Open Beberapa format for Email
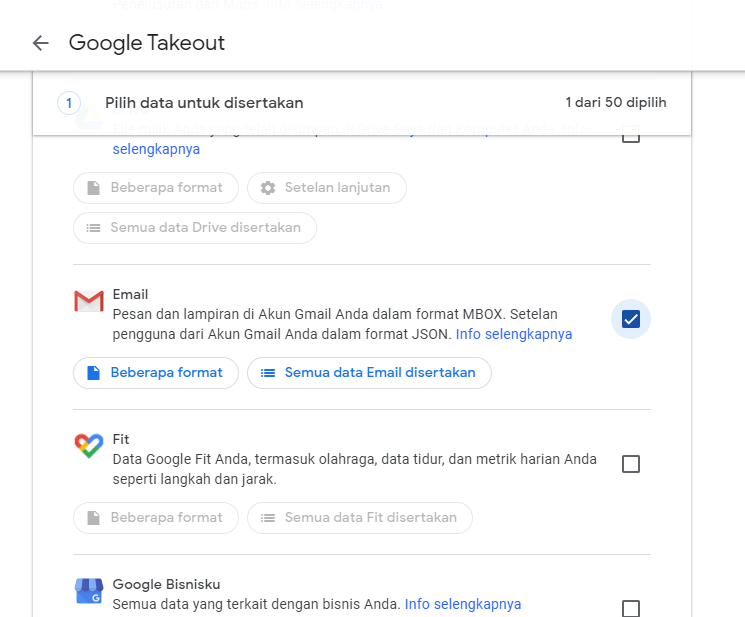 [x=156, y=373]
